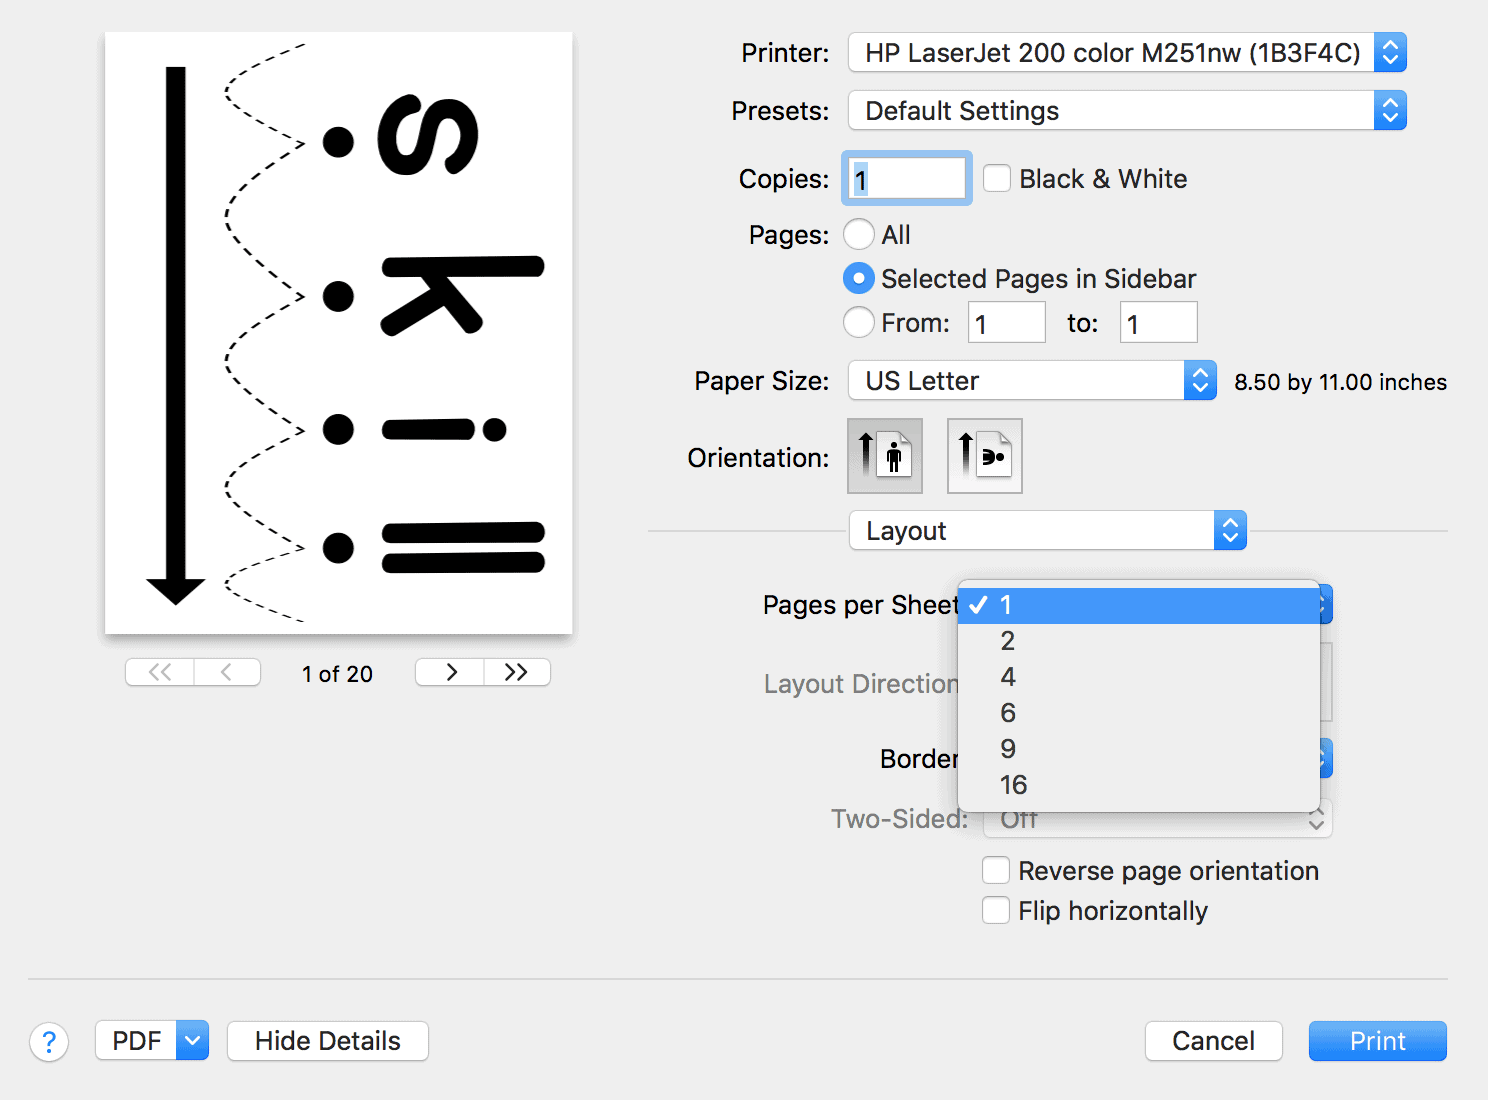1488x1100 pixels.
Task: Click the page preview thumbnail
Action: point(339,333)
